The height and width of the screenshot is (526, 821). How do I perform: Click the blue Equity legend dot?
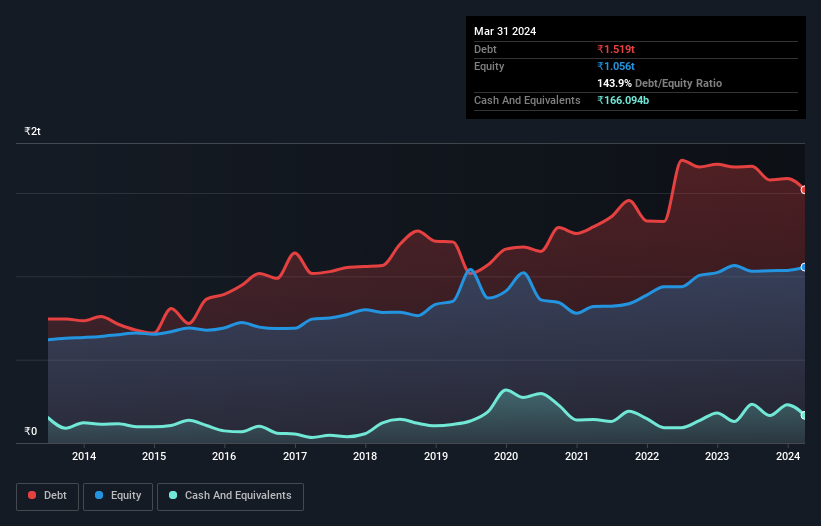point(98,495)
